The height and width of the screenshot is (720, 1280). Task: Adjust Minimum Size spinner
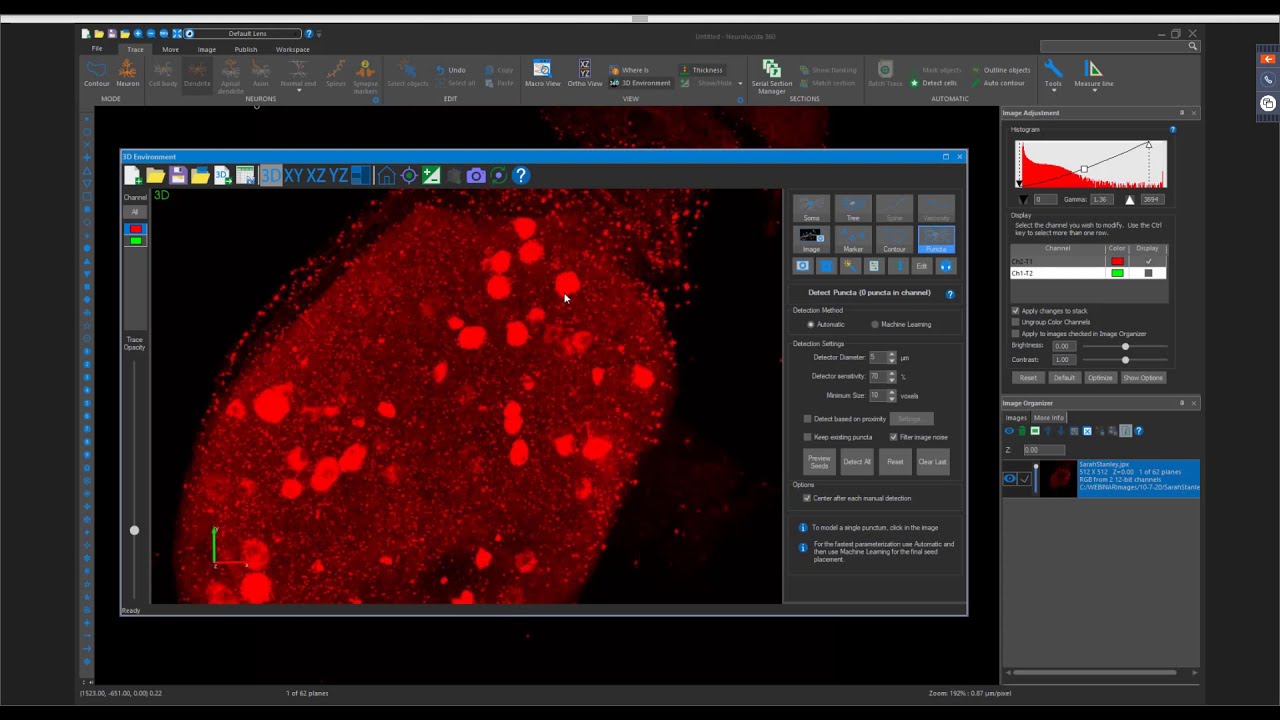coord(892,395)
